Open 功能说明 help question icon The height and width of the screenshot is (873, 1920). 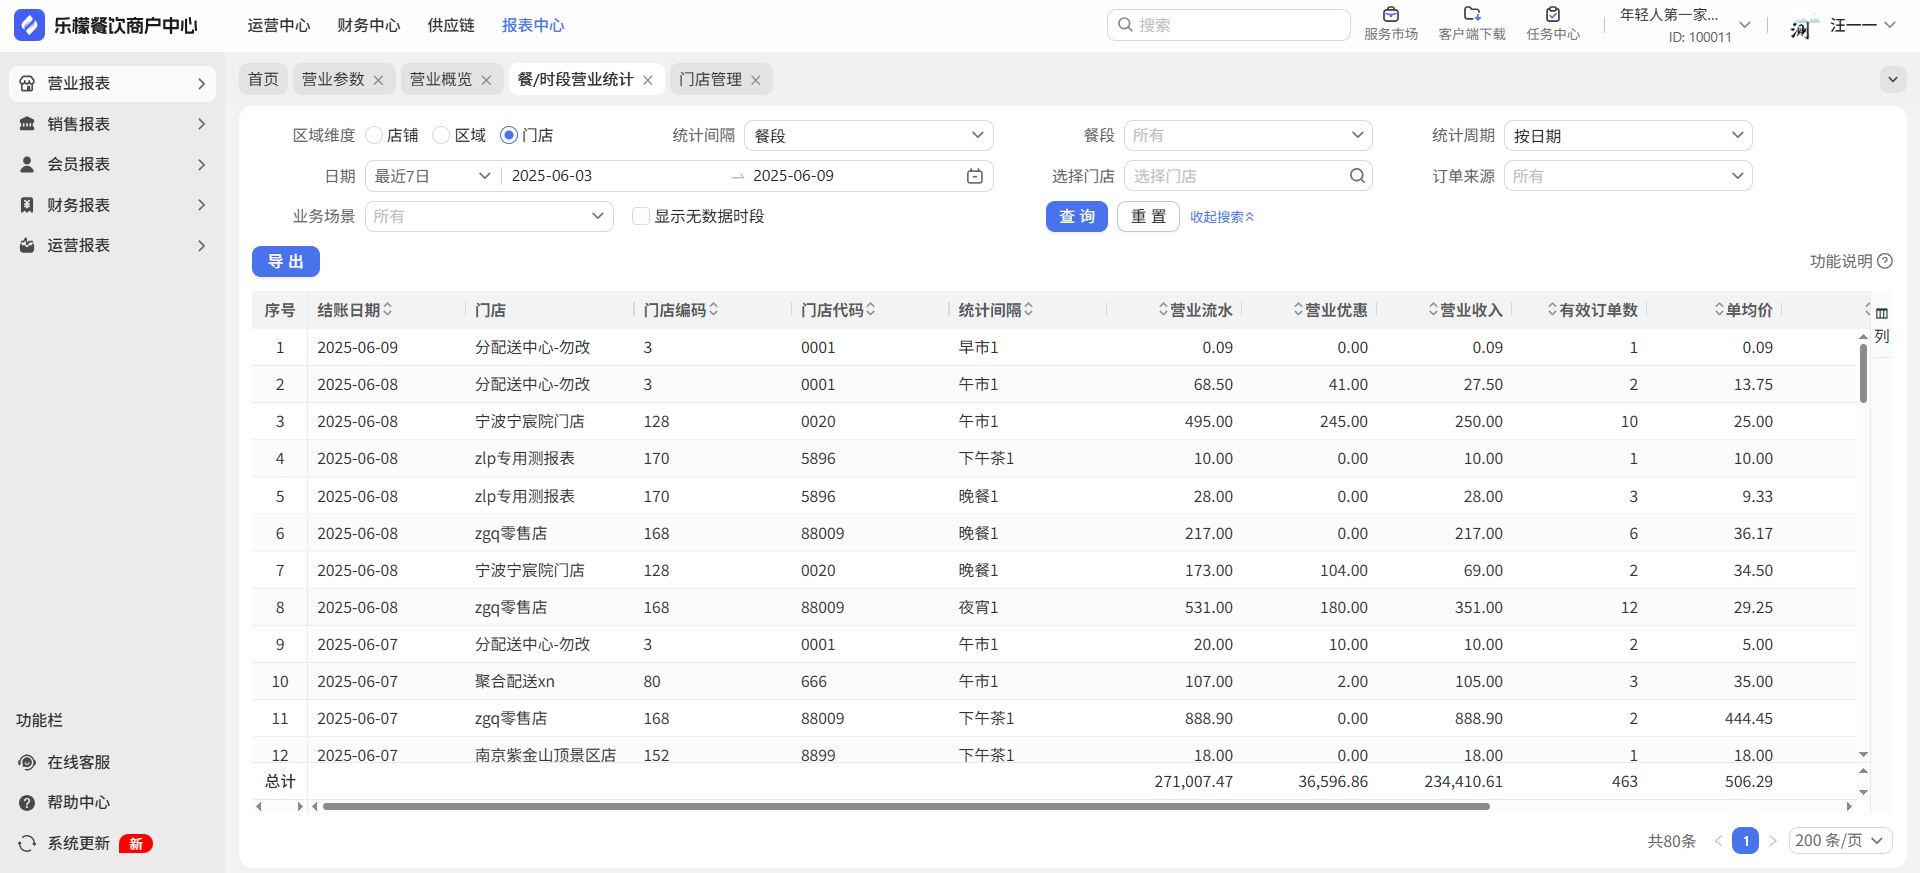(1885, 261)
